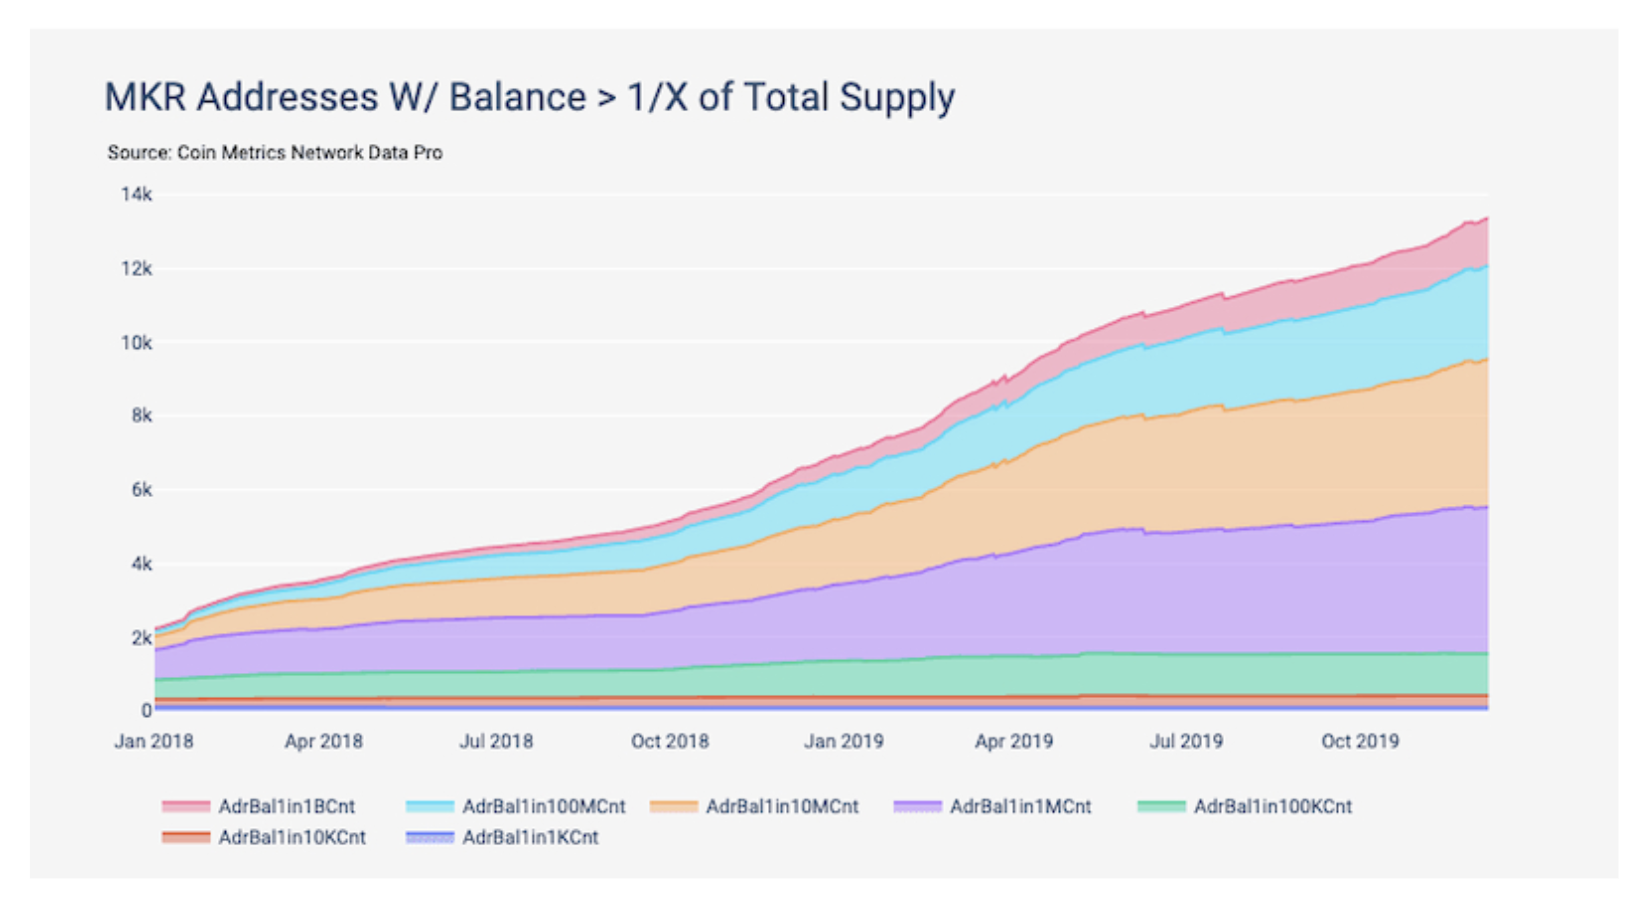
Task: Click the Jan 2019 x-axis label
Action: tap(844, 742)
